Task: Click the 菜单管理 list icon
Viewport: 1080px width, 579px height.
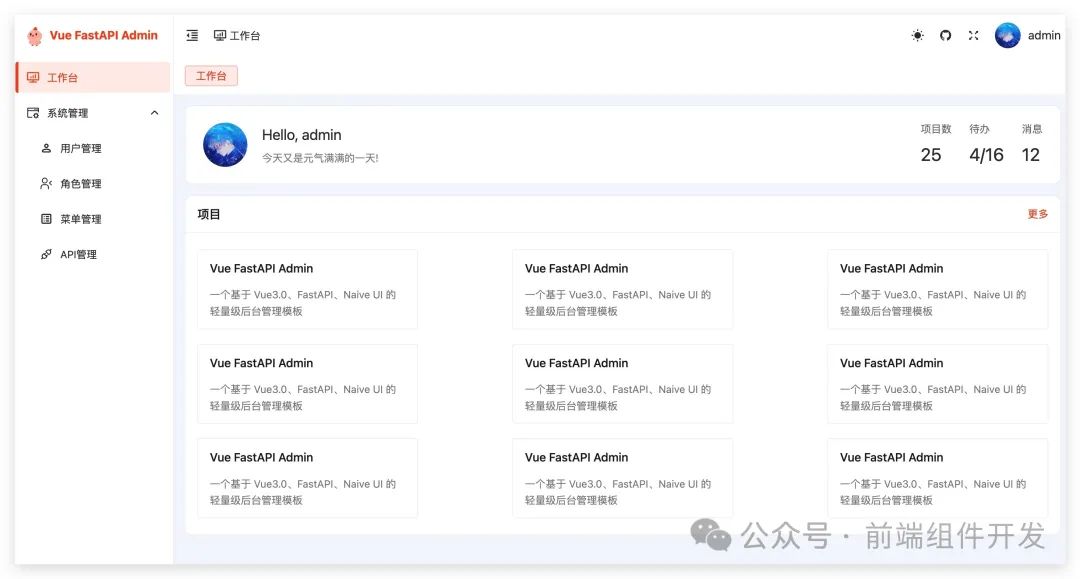Action: [46, 219]
